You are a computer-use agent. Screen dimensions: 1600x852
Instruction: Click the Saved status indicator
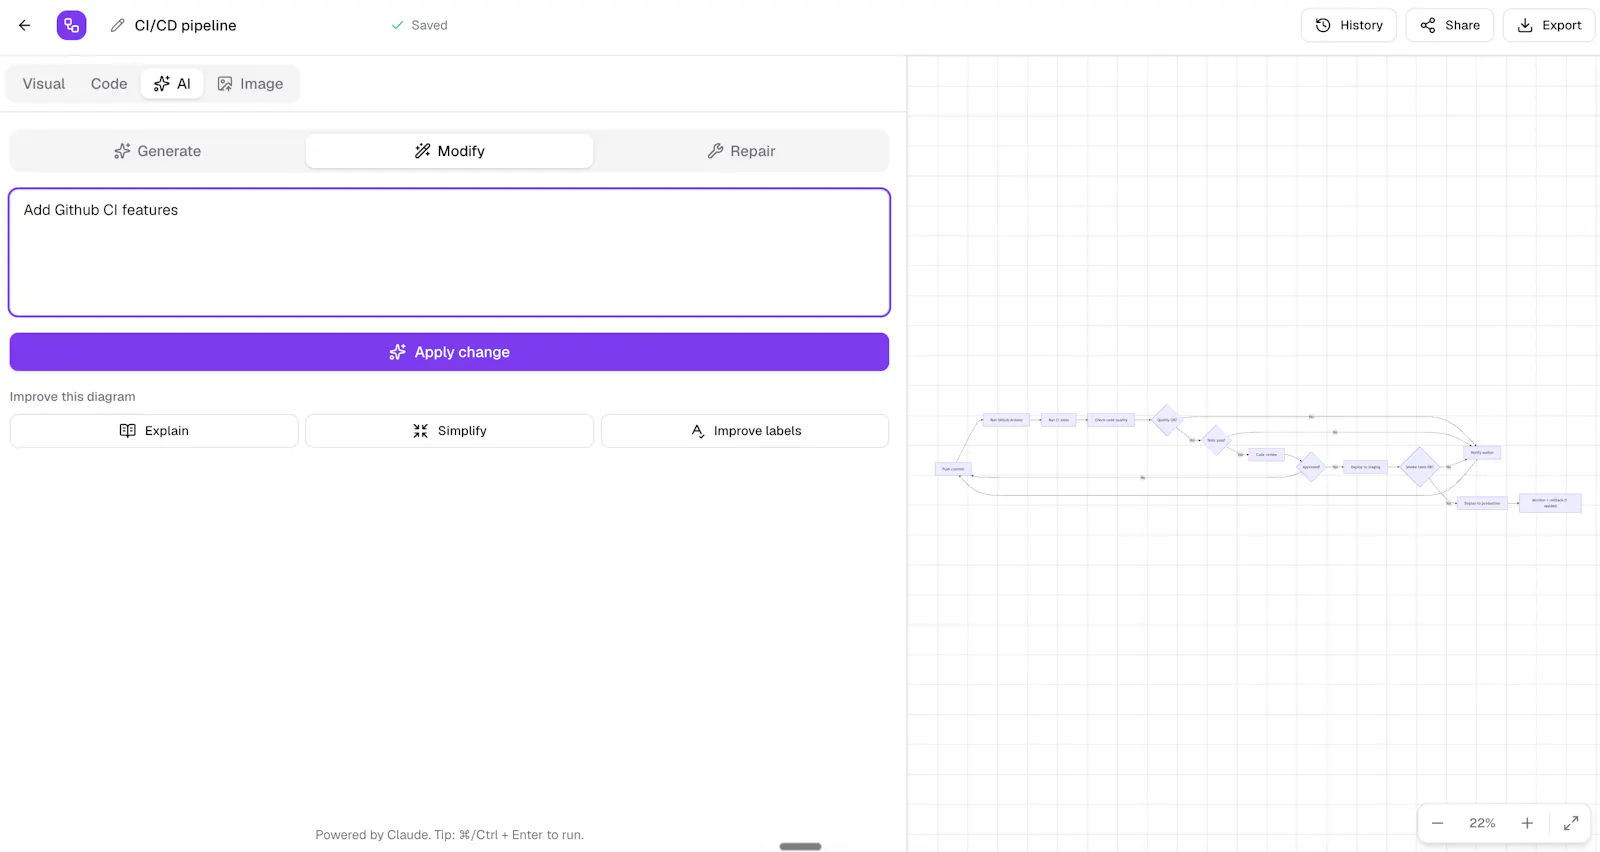419,25
